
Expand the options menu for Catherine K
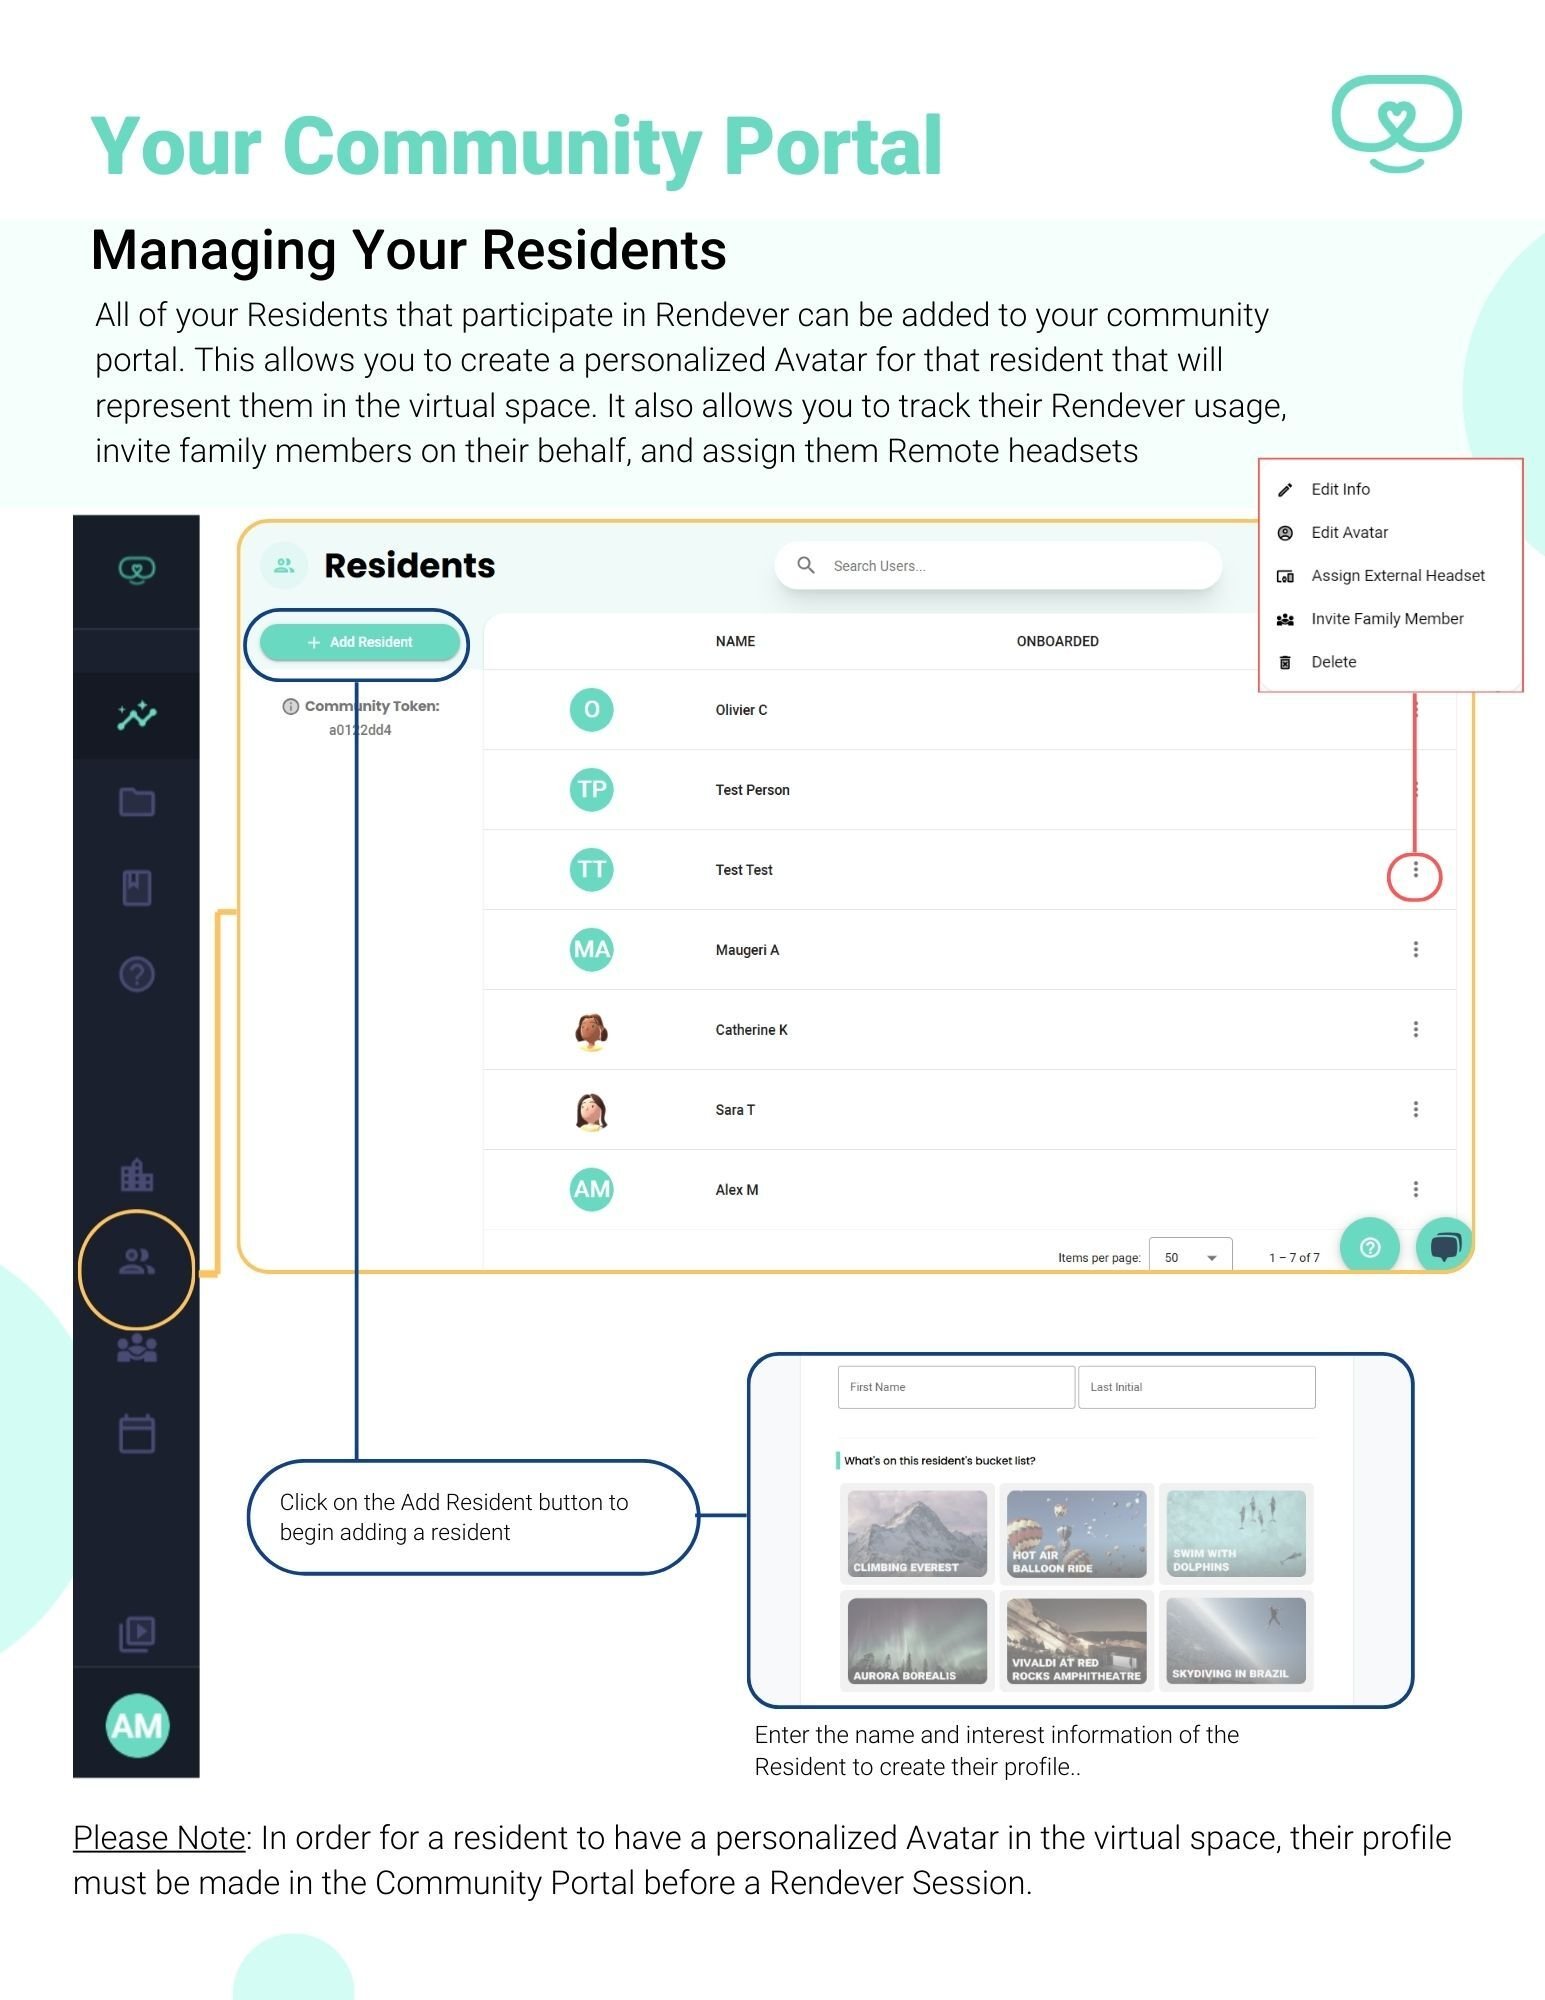(x=1415, y=1030)
